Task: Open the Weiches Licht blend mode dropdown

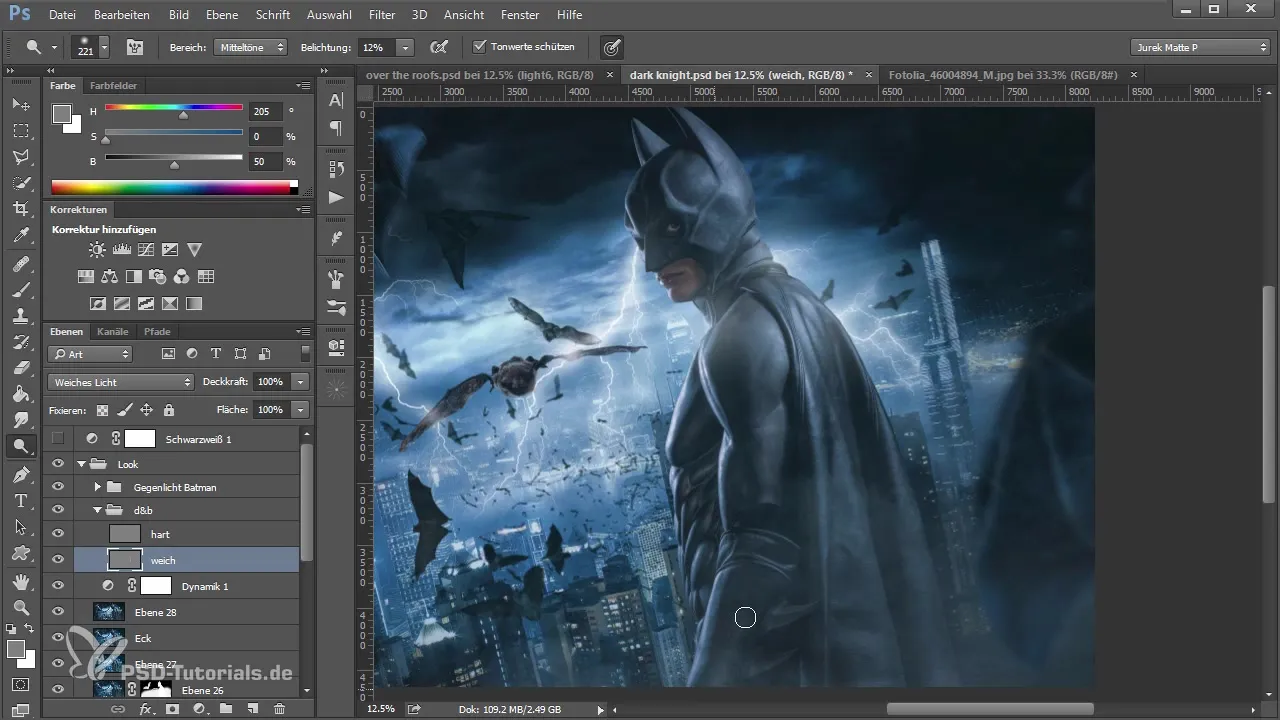Action: tap(120, 382)
